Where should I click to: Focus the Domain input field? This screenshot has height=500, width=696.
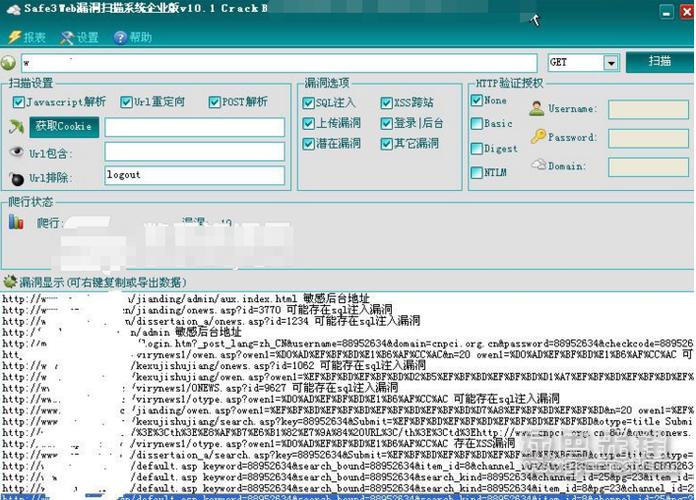pyautogui.click(x=648, y=167)
